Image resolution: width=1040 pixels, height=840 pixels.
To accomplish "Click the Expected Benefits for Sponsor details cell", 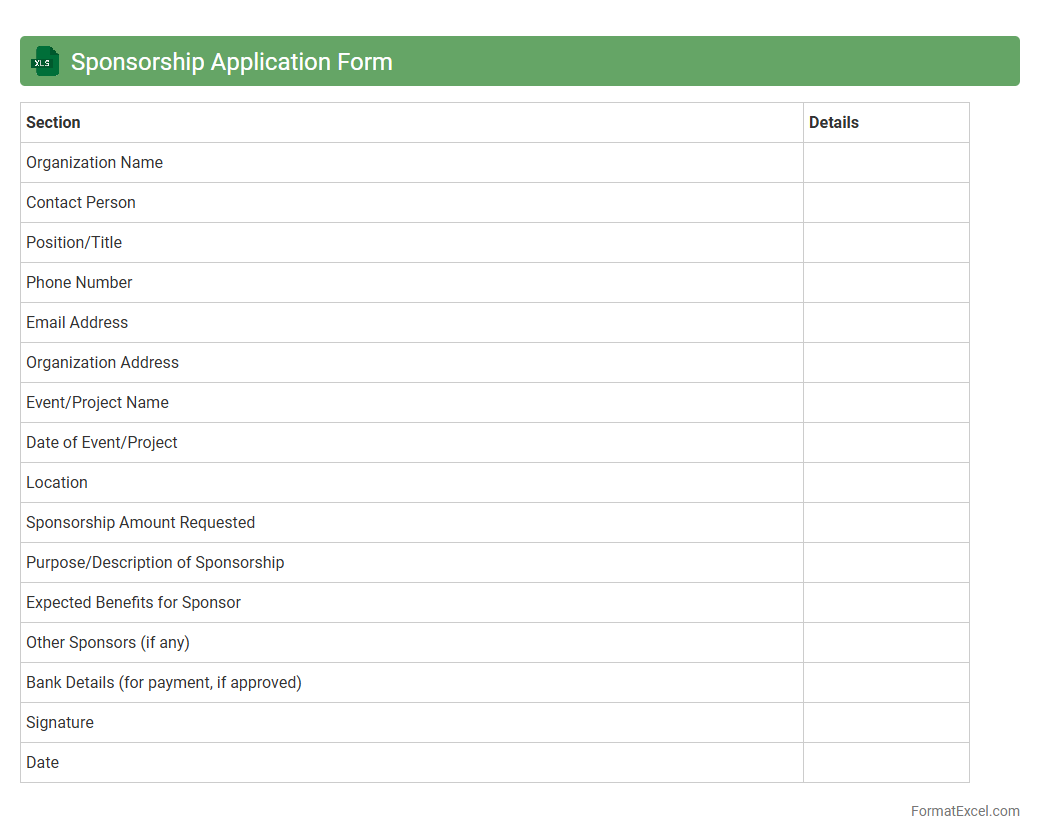I will coord(885,602).
